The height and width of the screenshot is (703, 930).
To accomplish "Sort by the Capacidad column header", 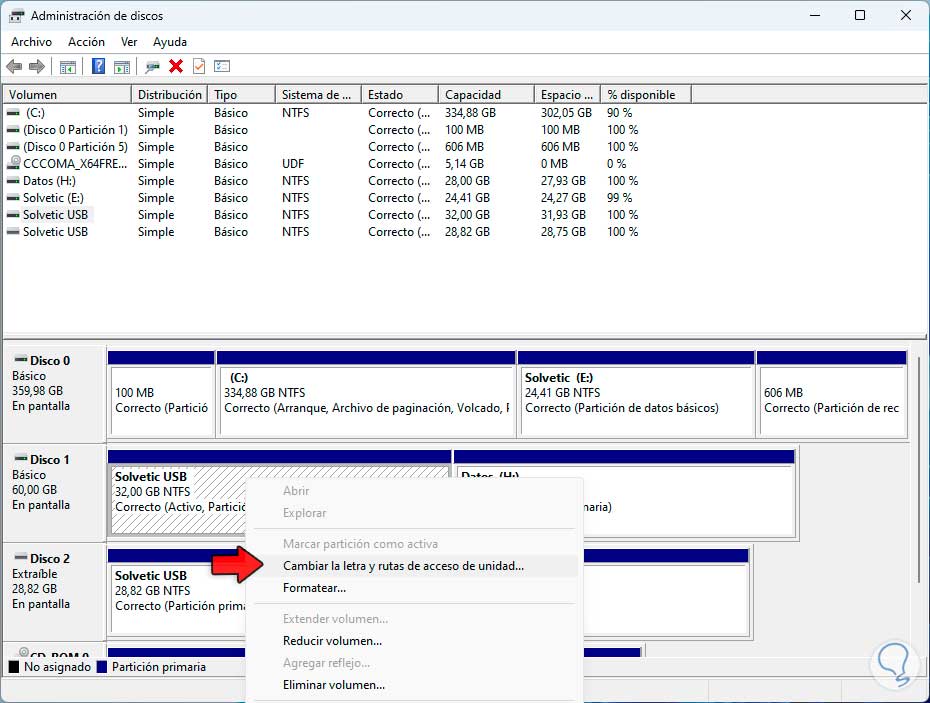I will [x=486, y=94].
